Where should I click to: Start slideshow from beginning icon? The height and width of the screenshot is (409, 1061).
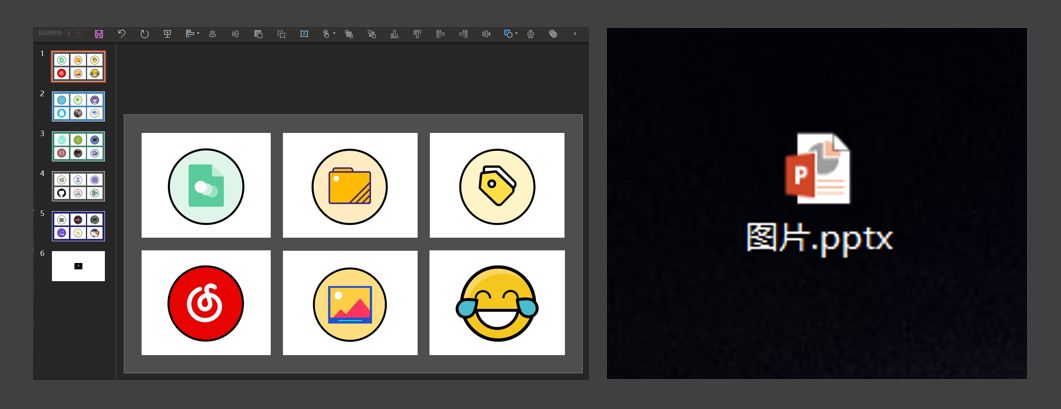tap(167, 34)
